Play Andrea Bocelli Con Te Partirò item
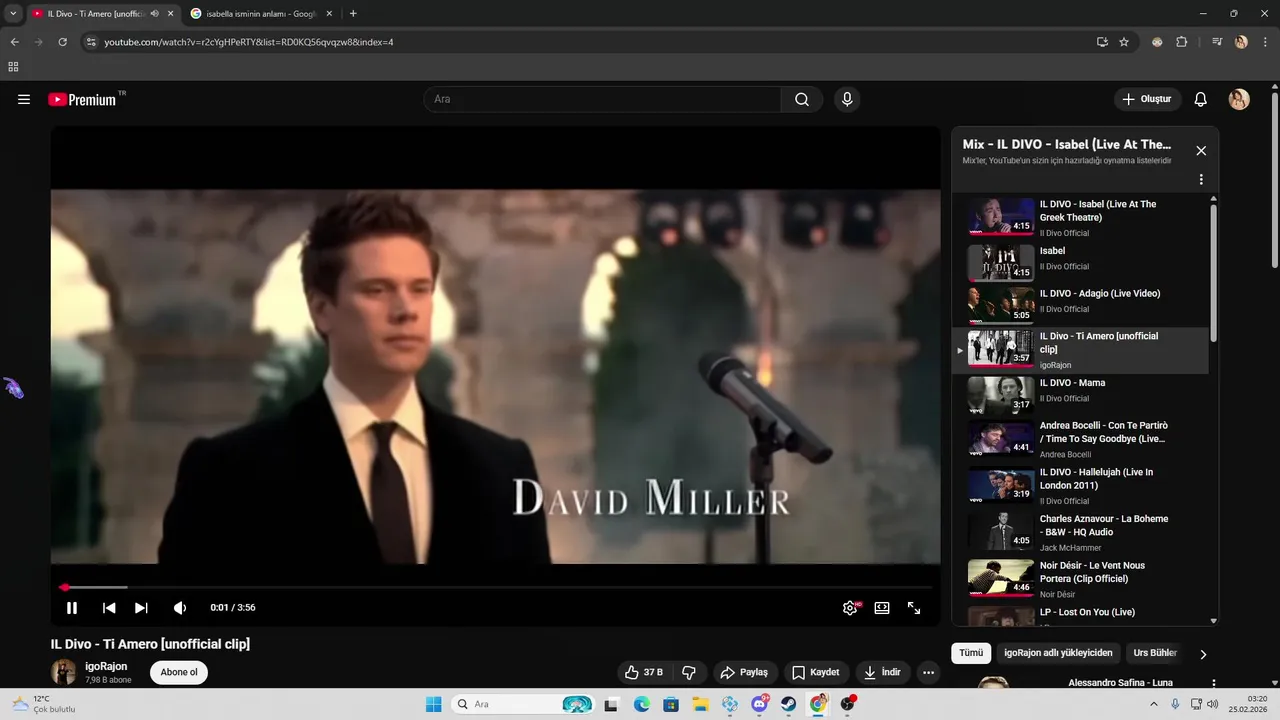This screenshot has width=1280, height=720. (x=1080, y=441)
